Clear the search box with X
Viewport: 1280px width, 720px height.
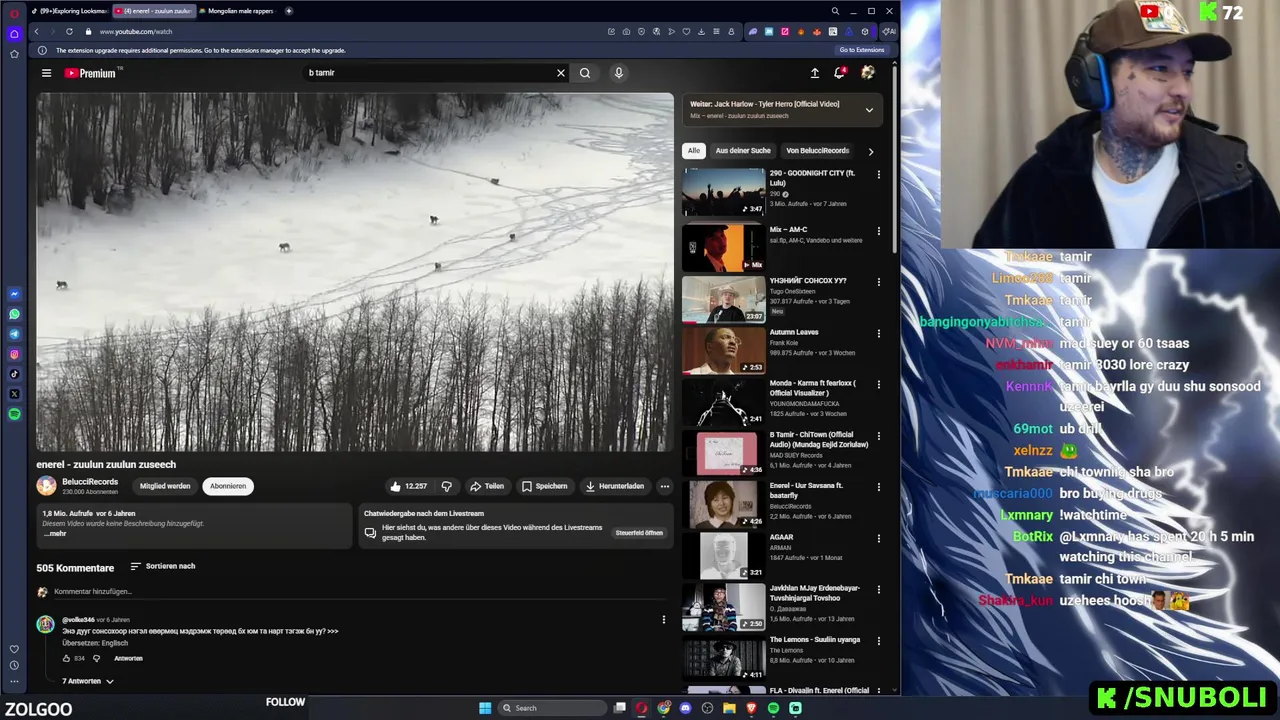point(561,73)
